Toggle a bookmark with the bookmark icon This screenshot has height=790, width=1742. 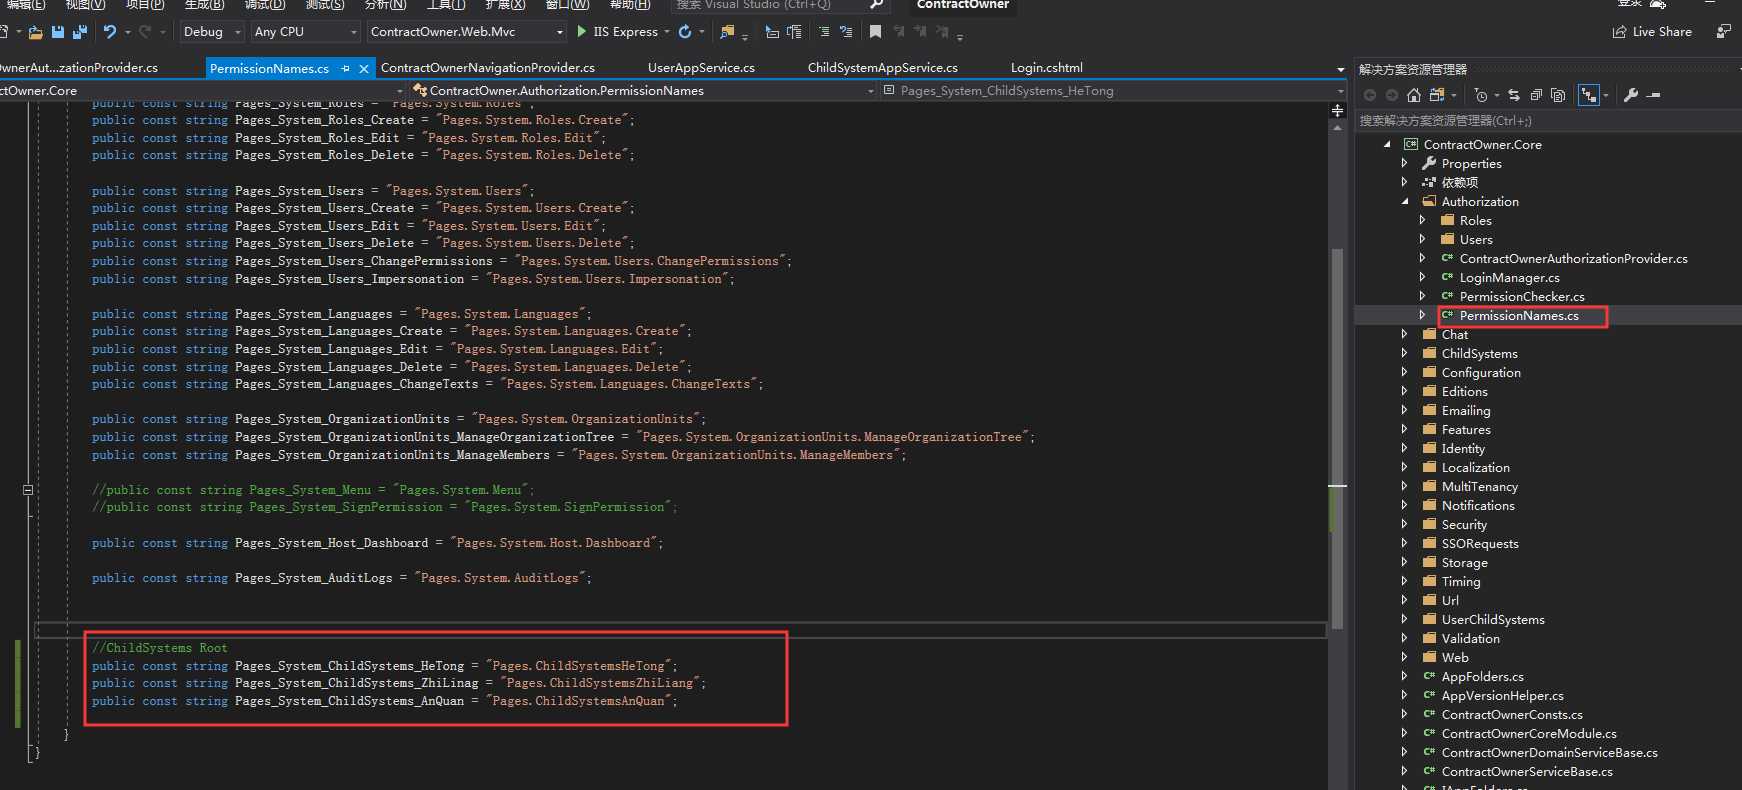(x=875, y=32)
